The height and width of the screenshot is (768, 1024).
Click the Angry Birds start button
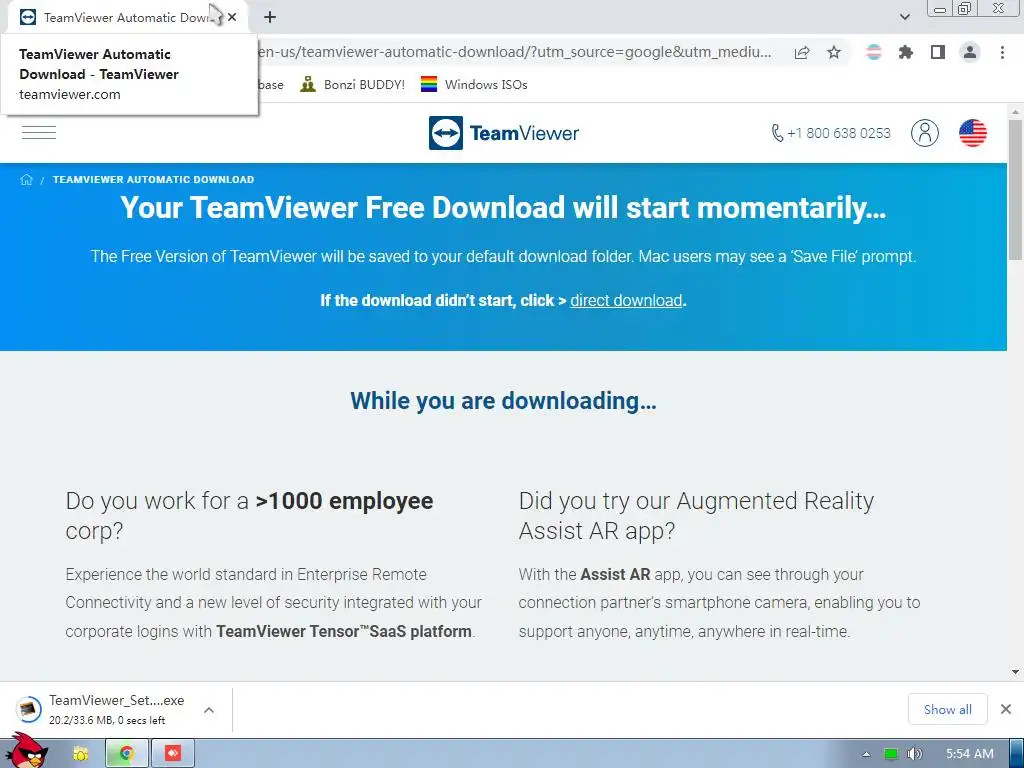pos(26,750)
